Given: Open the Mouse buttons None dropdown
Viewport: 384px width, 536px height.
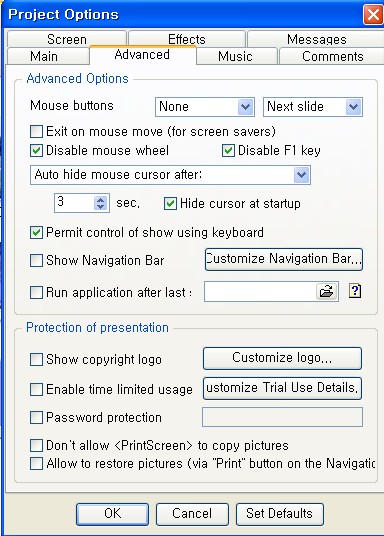Looking at the screenshot, I should click(205, 107).
